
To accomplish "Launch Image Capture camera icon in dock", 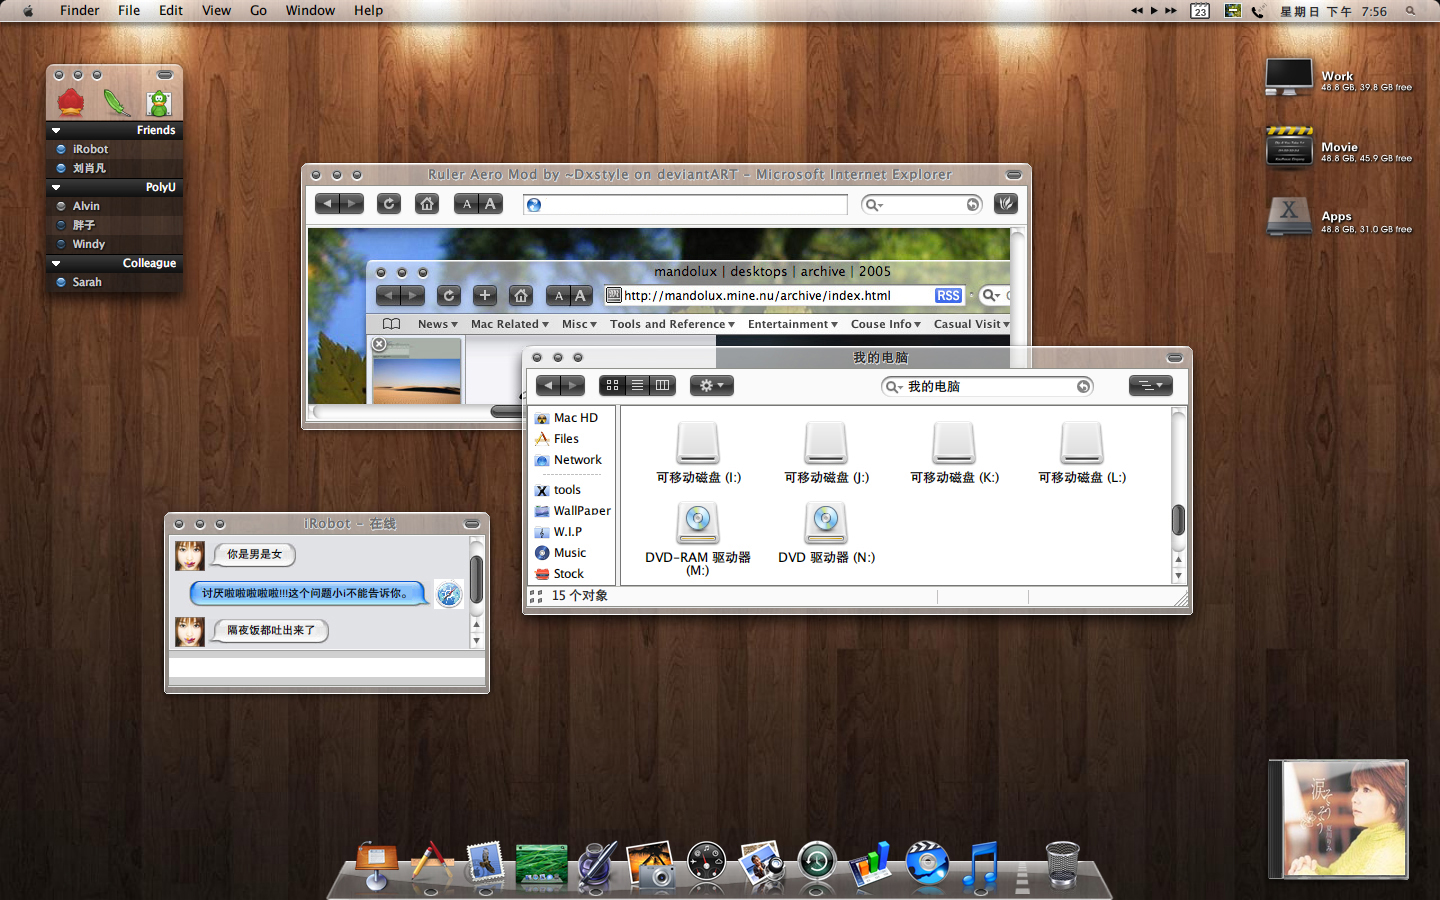I will coord(650,864).
